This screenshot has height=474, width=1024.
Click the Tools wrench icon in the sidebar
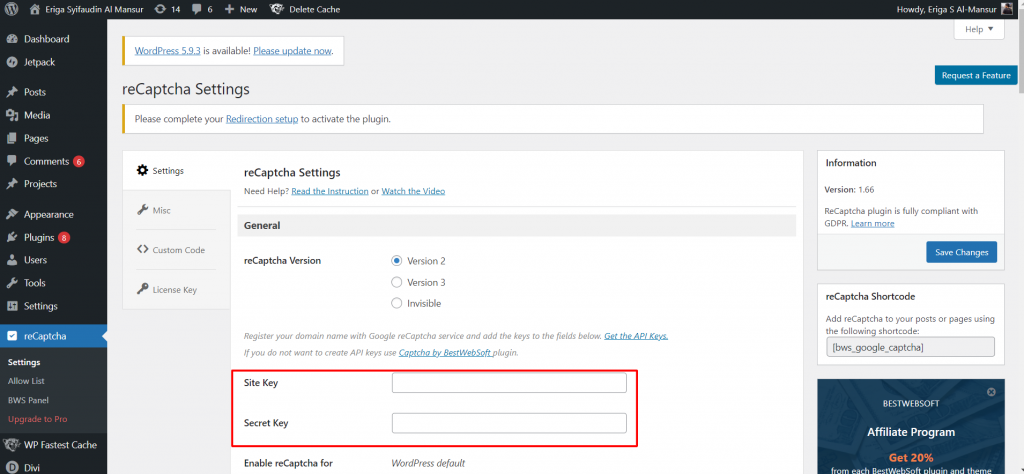pos(12,283)
